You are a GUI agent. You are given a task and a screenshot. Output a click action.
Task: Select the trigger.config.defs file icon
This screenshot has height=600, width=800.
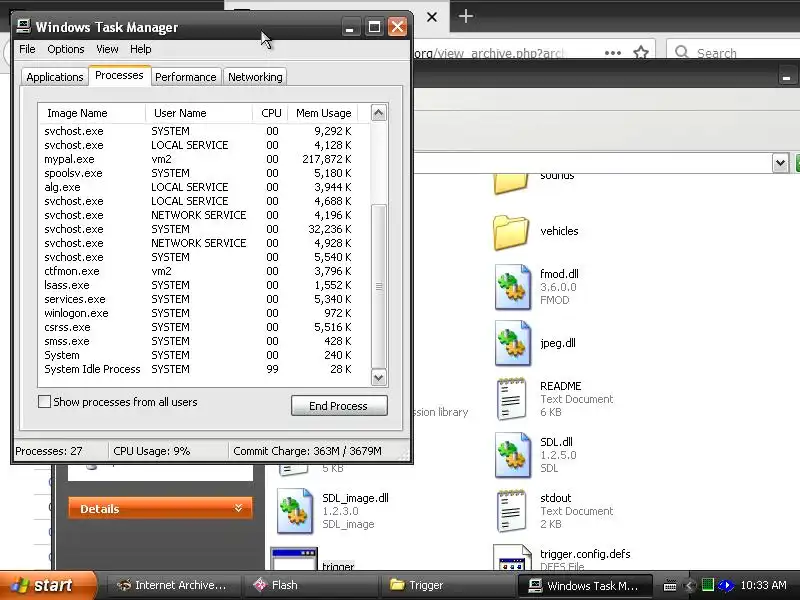point(513,557)
